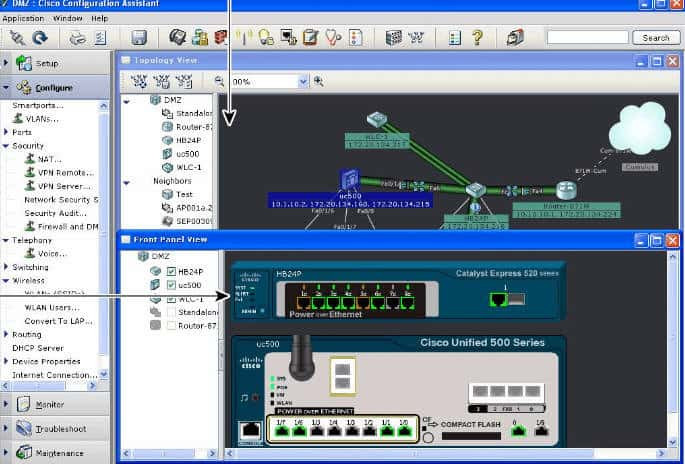
Task: Click the Search button
Action: [x=656, y=38]
